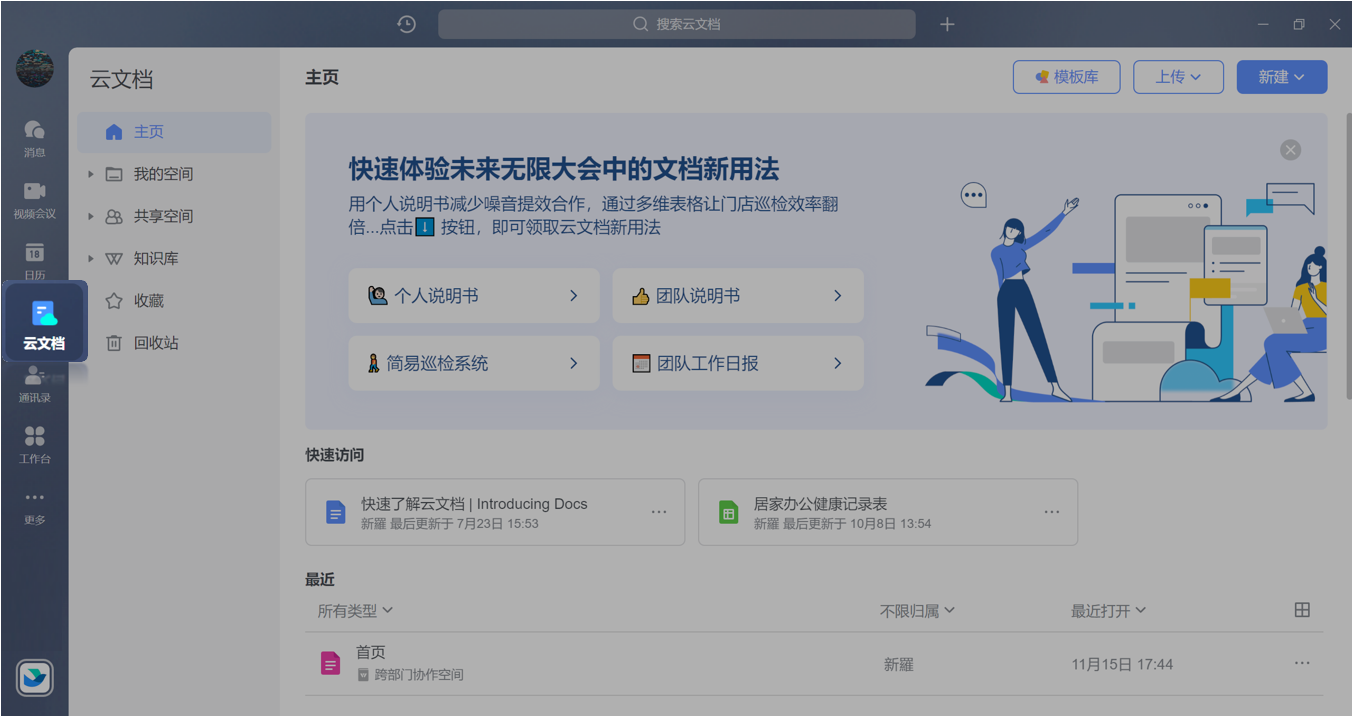Click the banner illustration image
This screenshot has width=1352, height=716.
(1126, 293)
